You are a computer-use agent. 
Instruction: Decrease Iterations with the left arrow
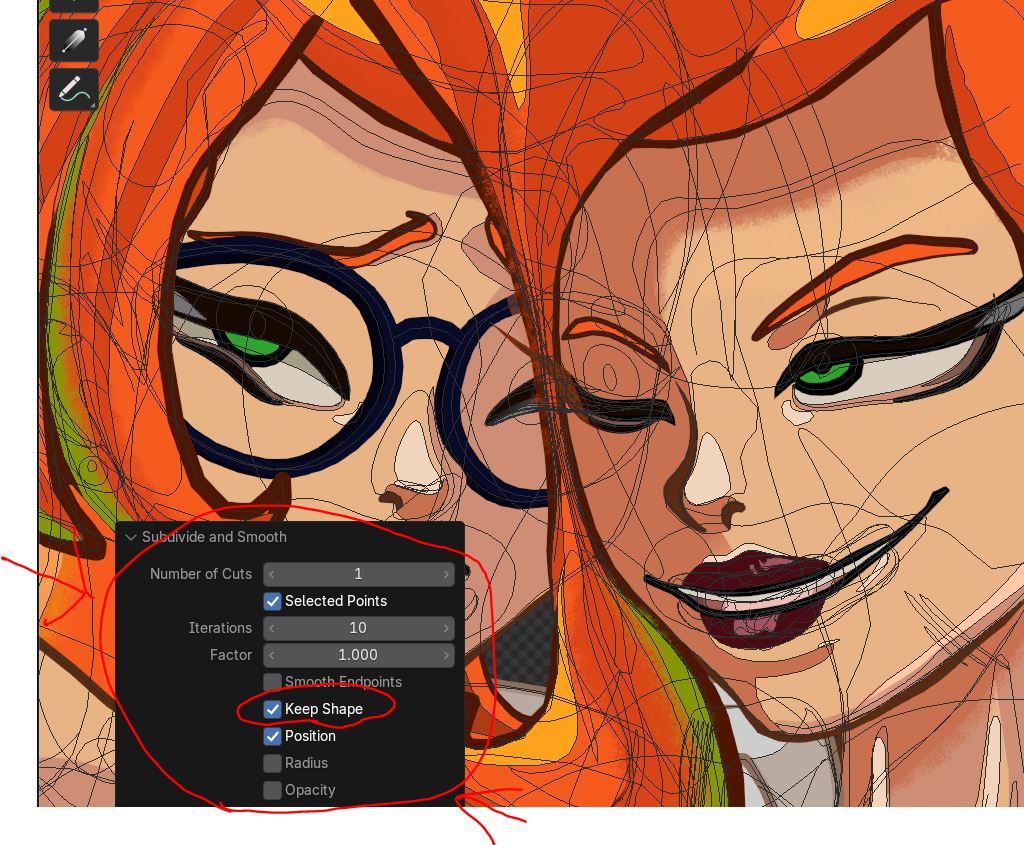272,628
